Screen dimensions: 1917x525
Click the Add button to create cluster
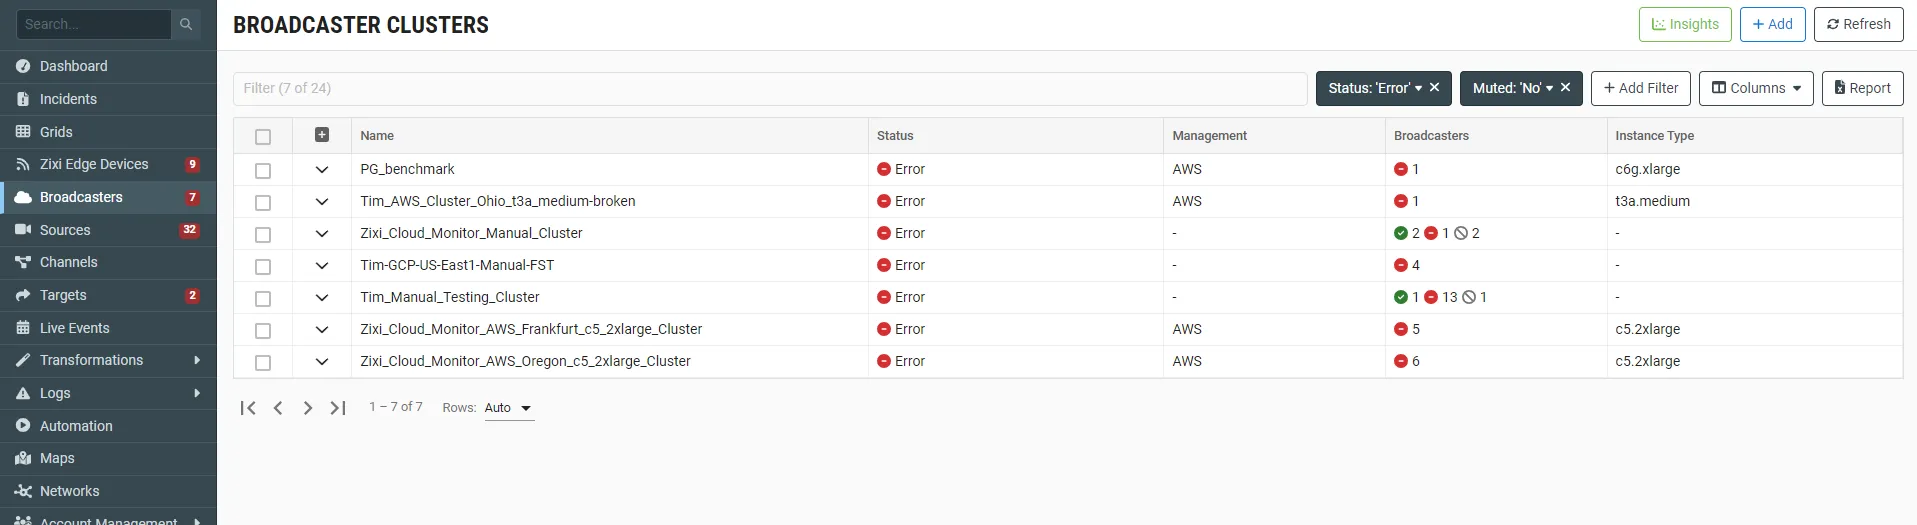[x=1772, y=24]
